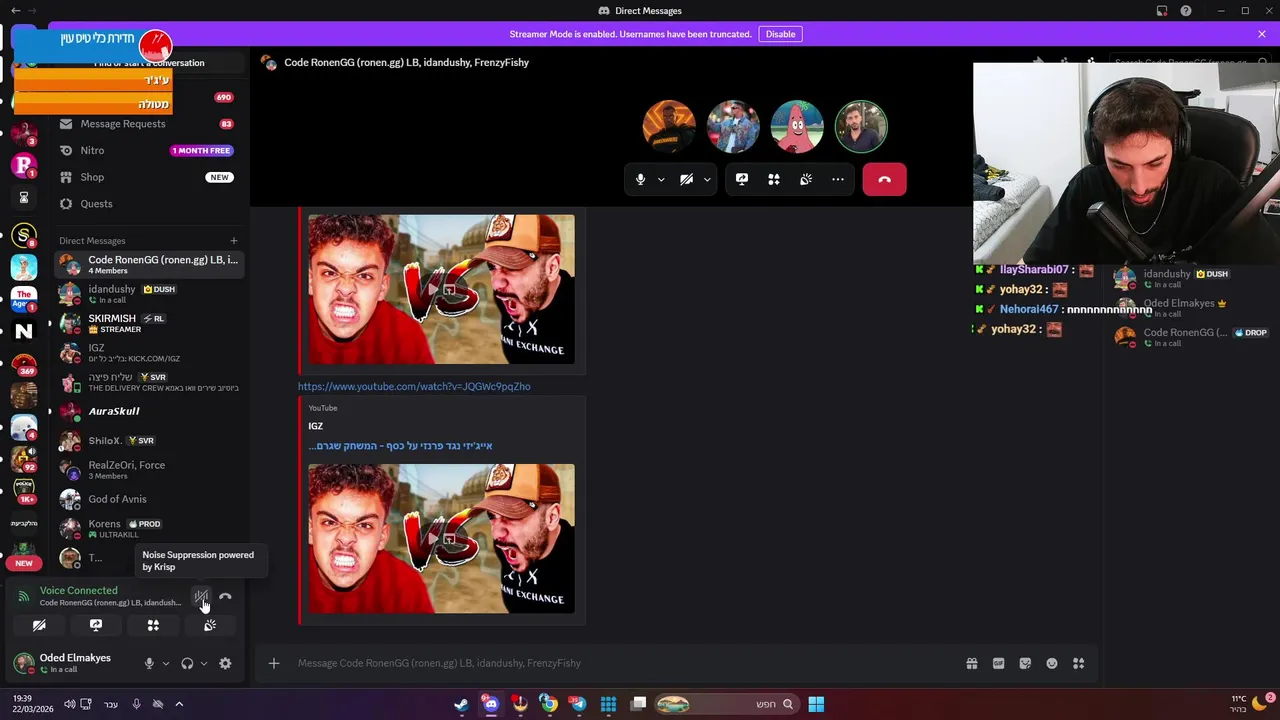
Task: Open apps launcher in message bar
Action: [x=1078, y=663]
